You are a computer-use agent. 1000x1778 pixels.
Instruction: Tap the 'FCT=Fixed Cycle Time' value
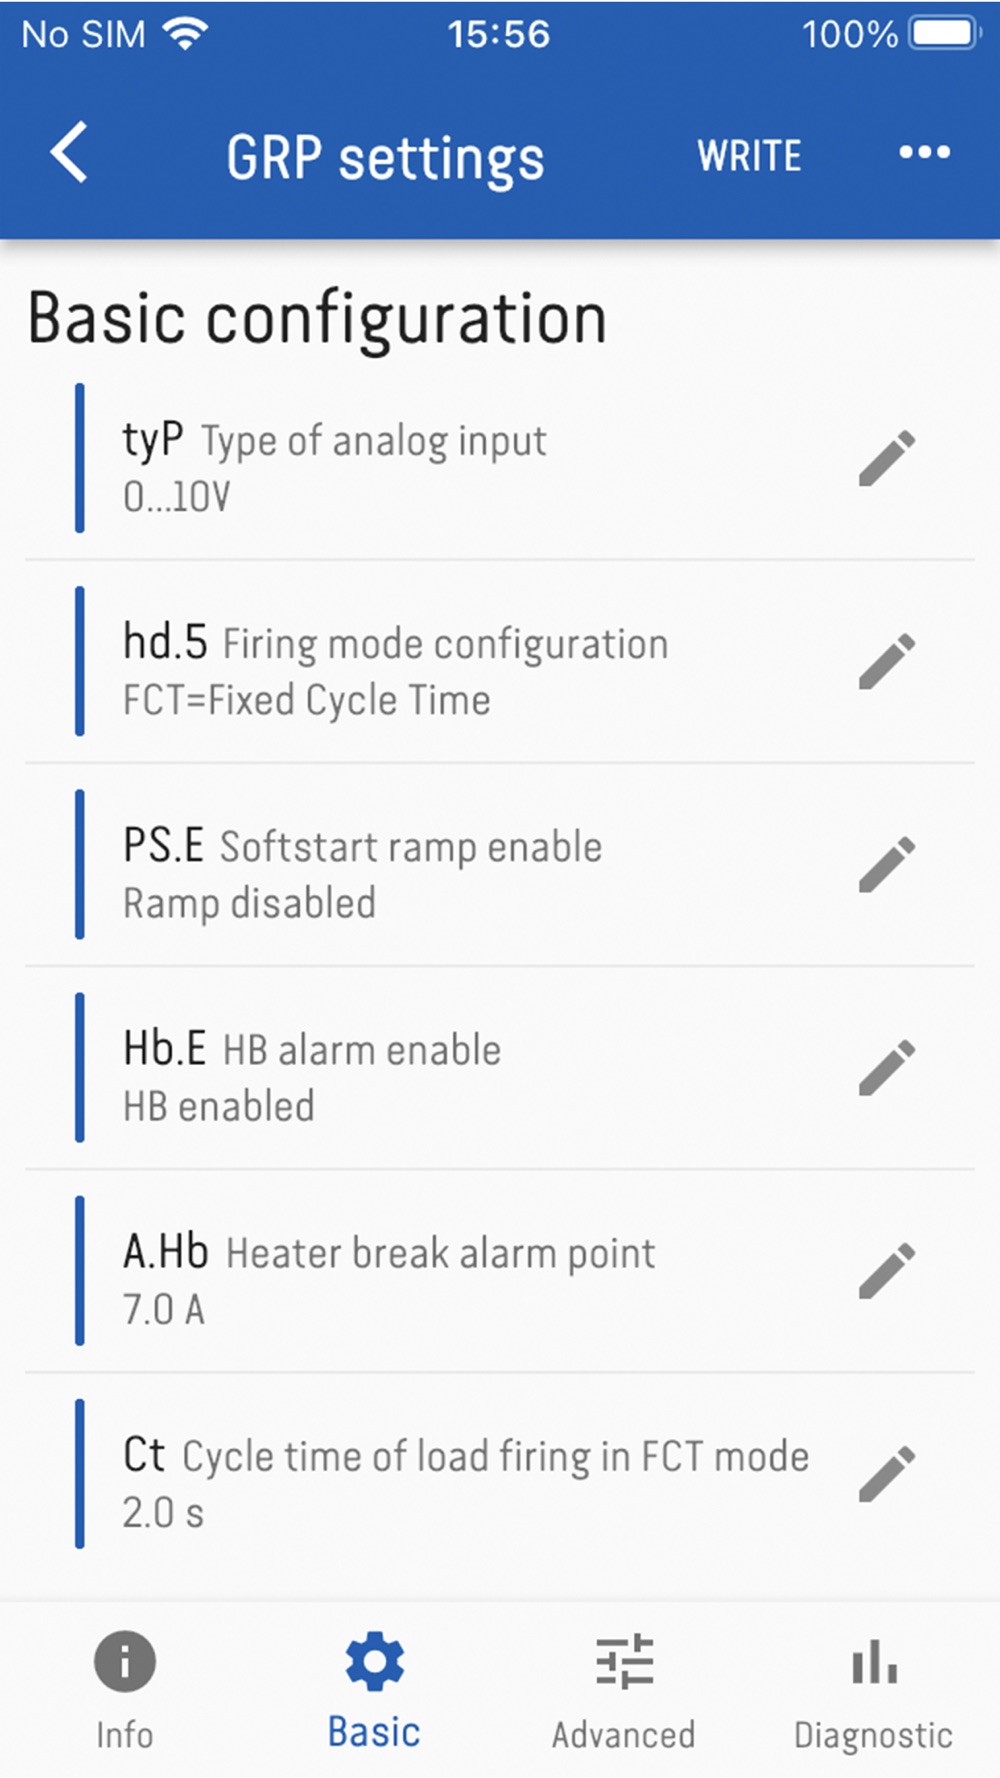(x=306, y=700)
